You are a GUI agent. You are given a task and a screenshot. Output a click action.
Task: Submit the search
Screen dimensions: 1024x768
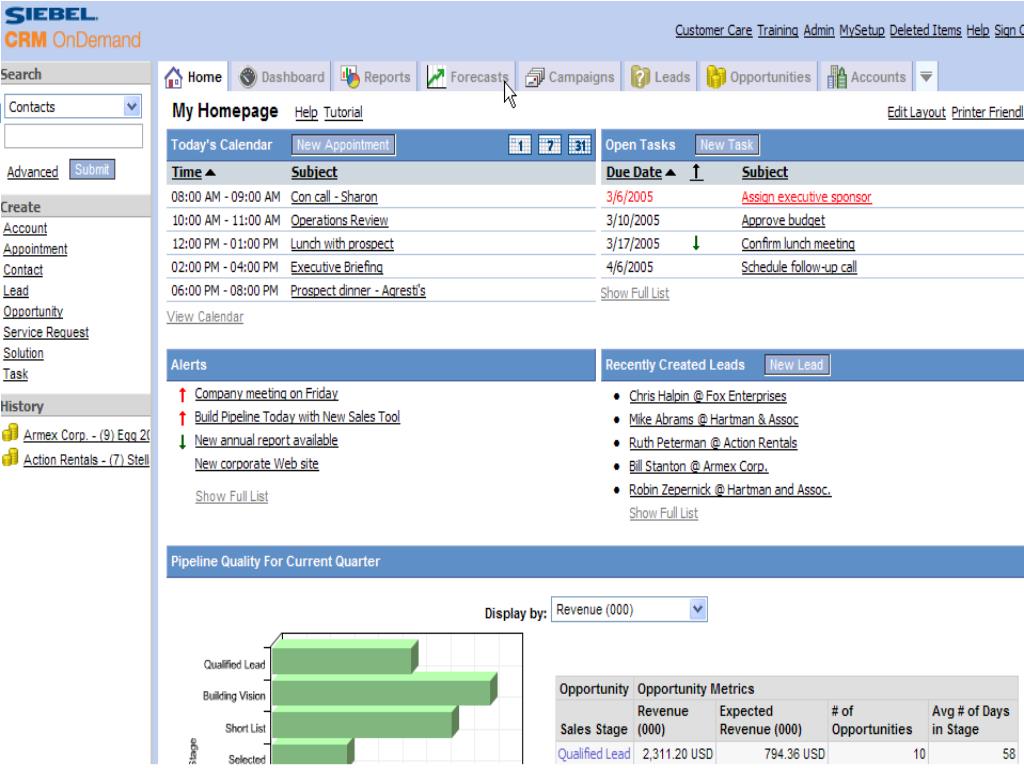[92, 170]
